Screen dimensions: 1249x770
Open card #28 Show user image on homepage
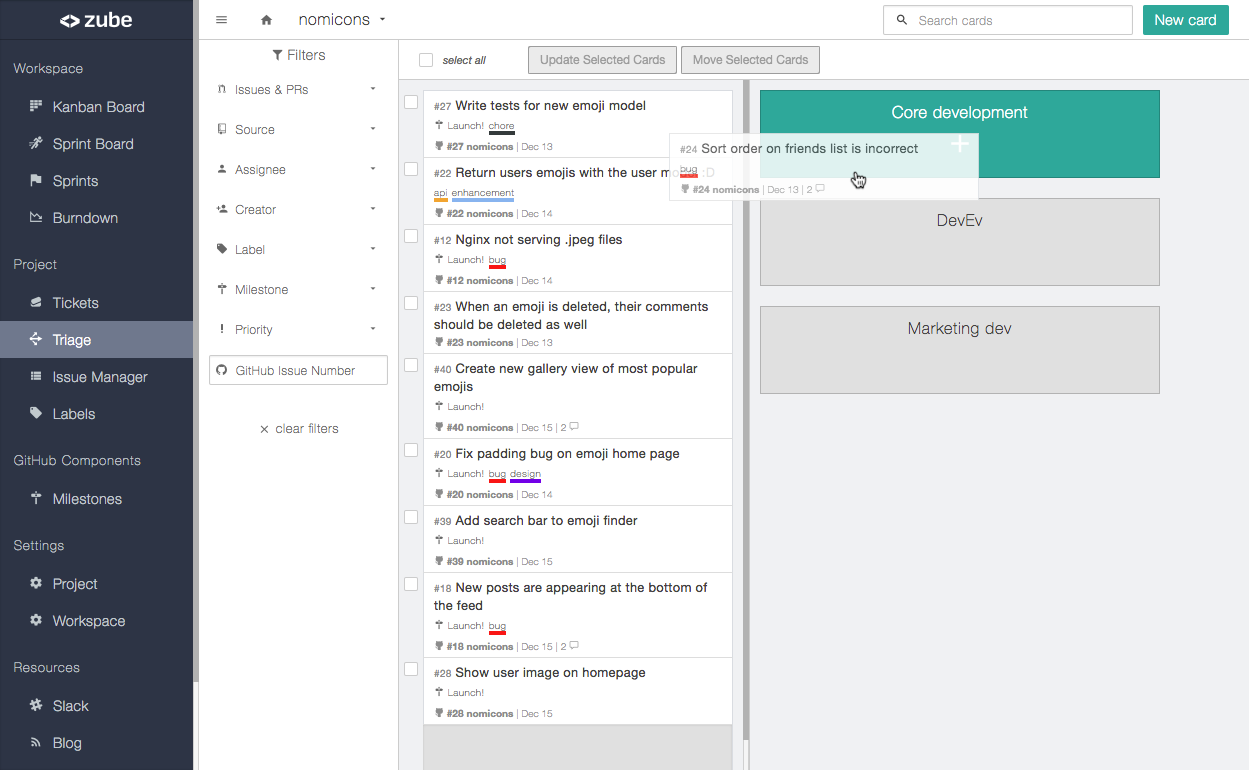[x=578, y=691]
